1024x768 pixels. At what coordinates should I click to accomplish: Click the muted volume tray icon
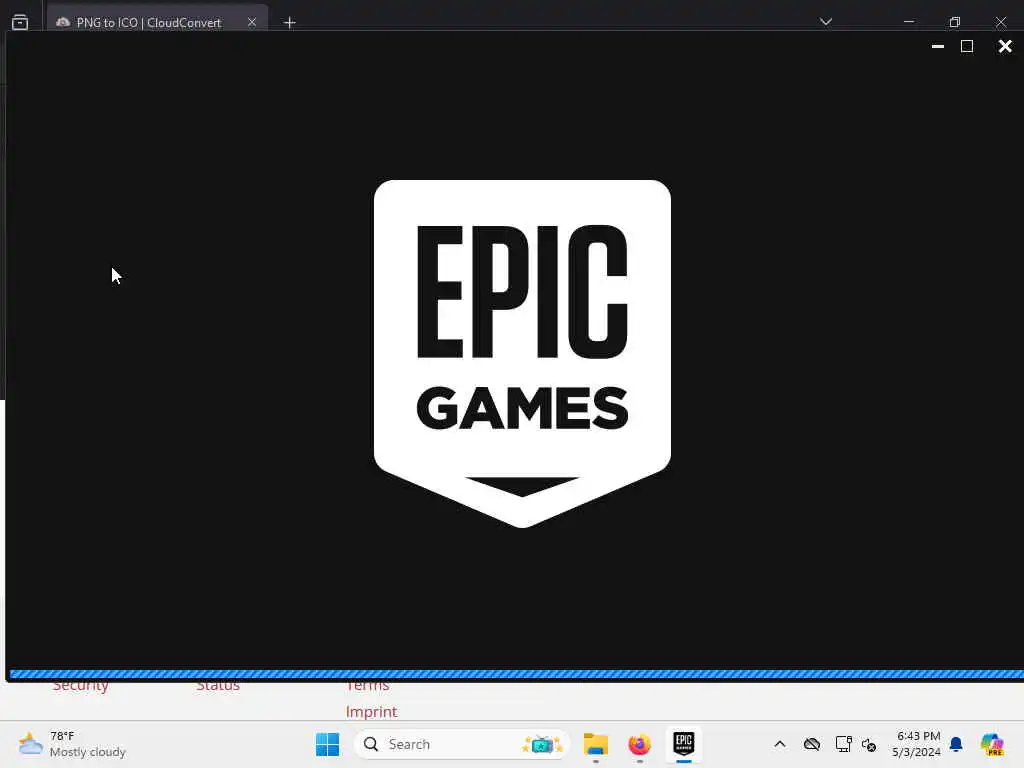869,744
